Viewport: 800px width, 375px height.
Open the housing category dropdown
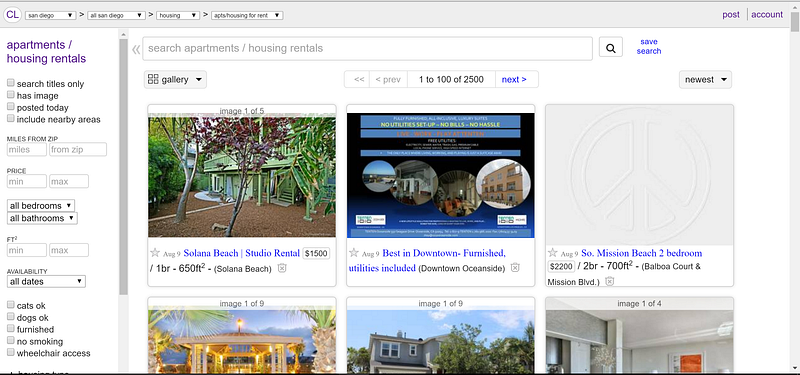coord(178,15)
